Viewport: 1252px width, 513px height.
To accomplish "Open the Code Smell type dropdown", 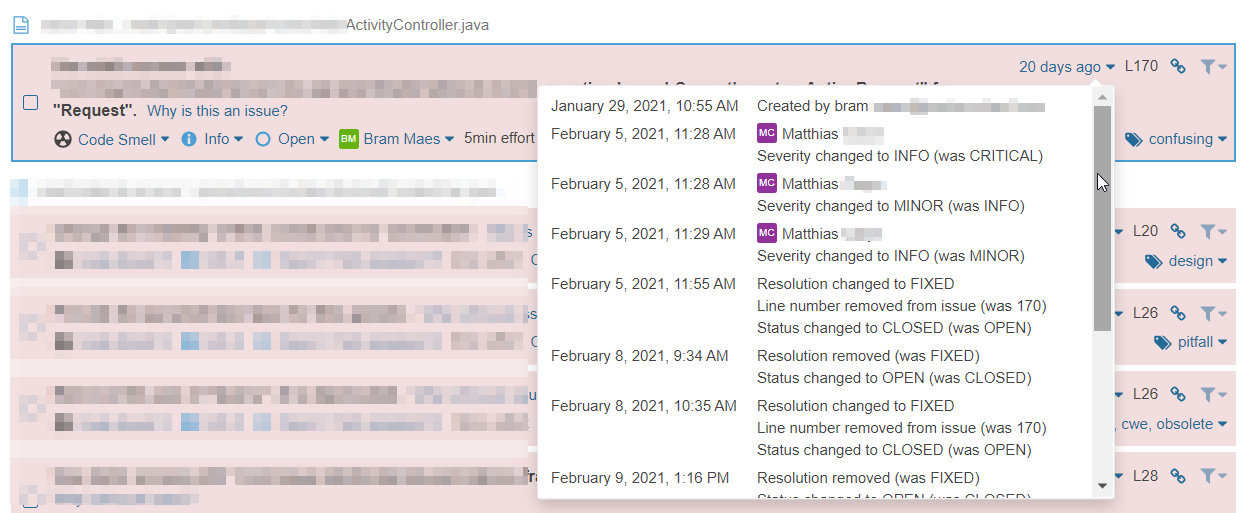I will pyautogui.click(x=123, y=139).
